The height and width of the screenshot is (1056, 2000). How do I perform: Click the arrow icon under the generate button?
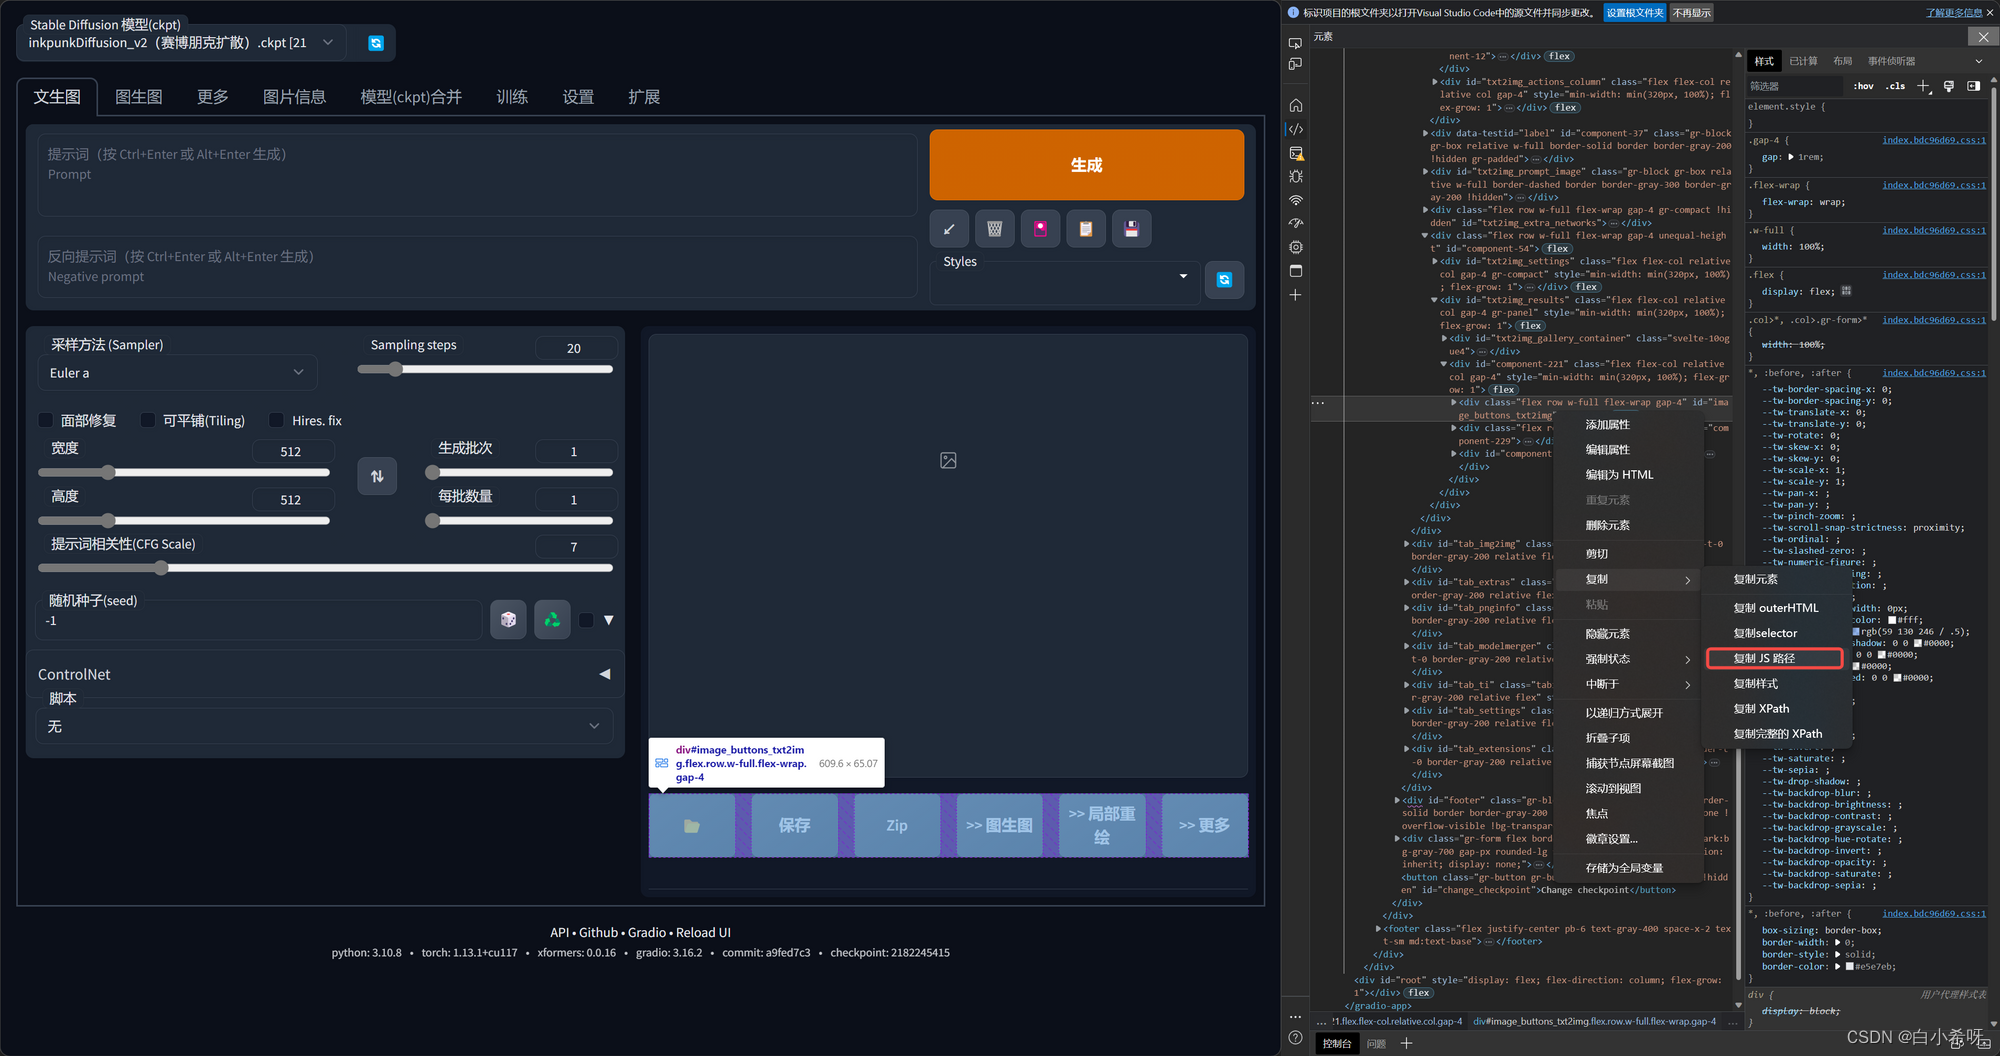[949, 229]
